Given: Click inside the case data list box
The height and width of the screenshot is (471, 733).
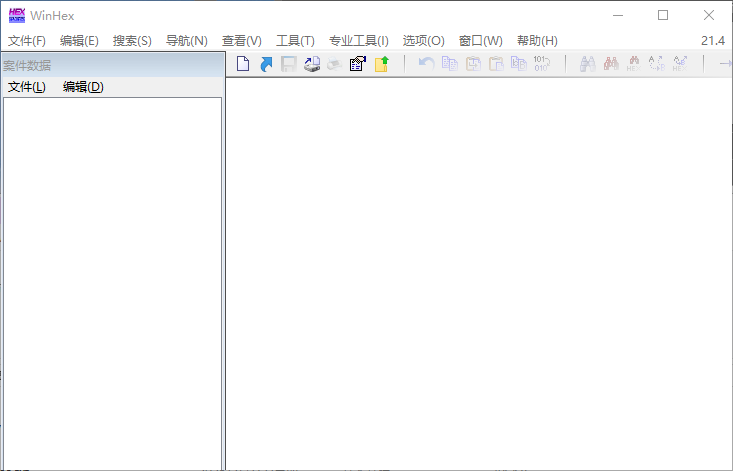Looking at the screenshot, I should [113, 283].
